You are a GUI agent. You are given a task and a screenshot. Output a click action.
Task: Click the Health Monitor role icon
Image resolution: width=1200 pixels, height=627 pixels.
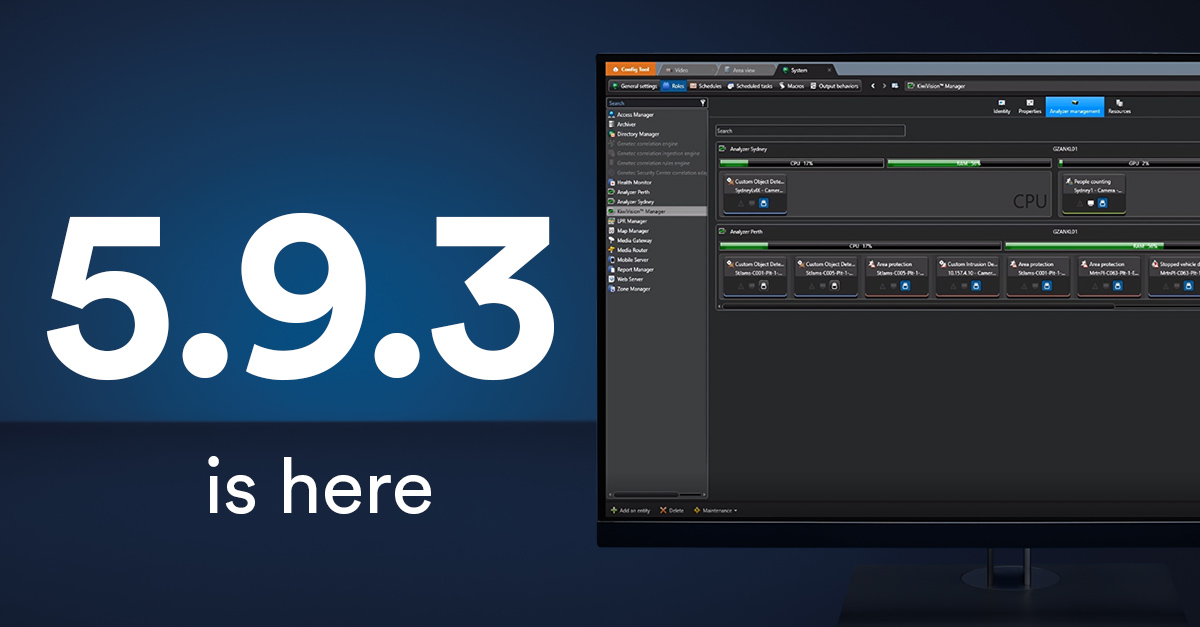[x=611, y=182]
